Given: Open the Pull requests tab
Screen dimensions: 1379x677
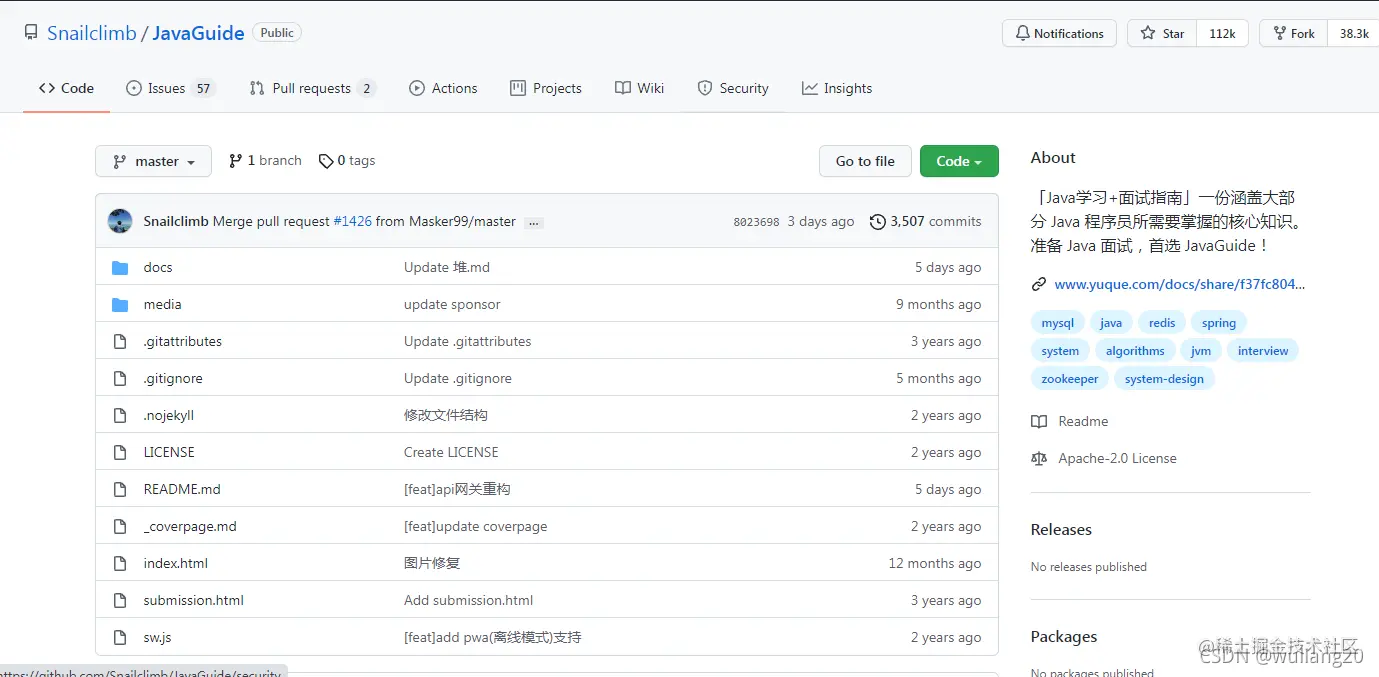Looking at the screenshot, I should [312, 88].
